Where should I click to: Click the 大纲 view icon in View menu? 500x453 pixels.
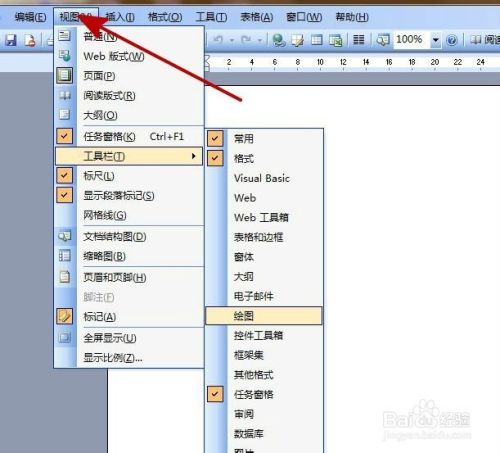64,115
